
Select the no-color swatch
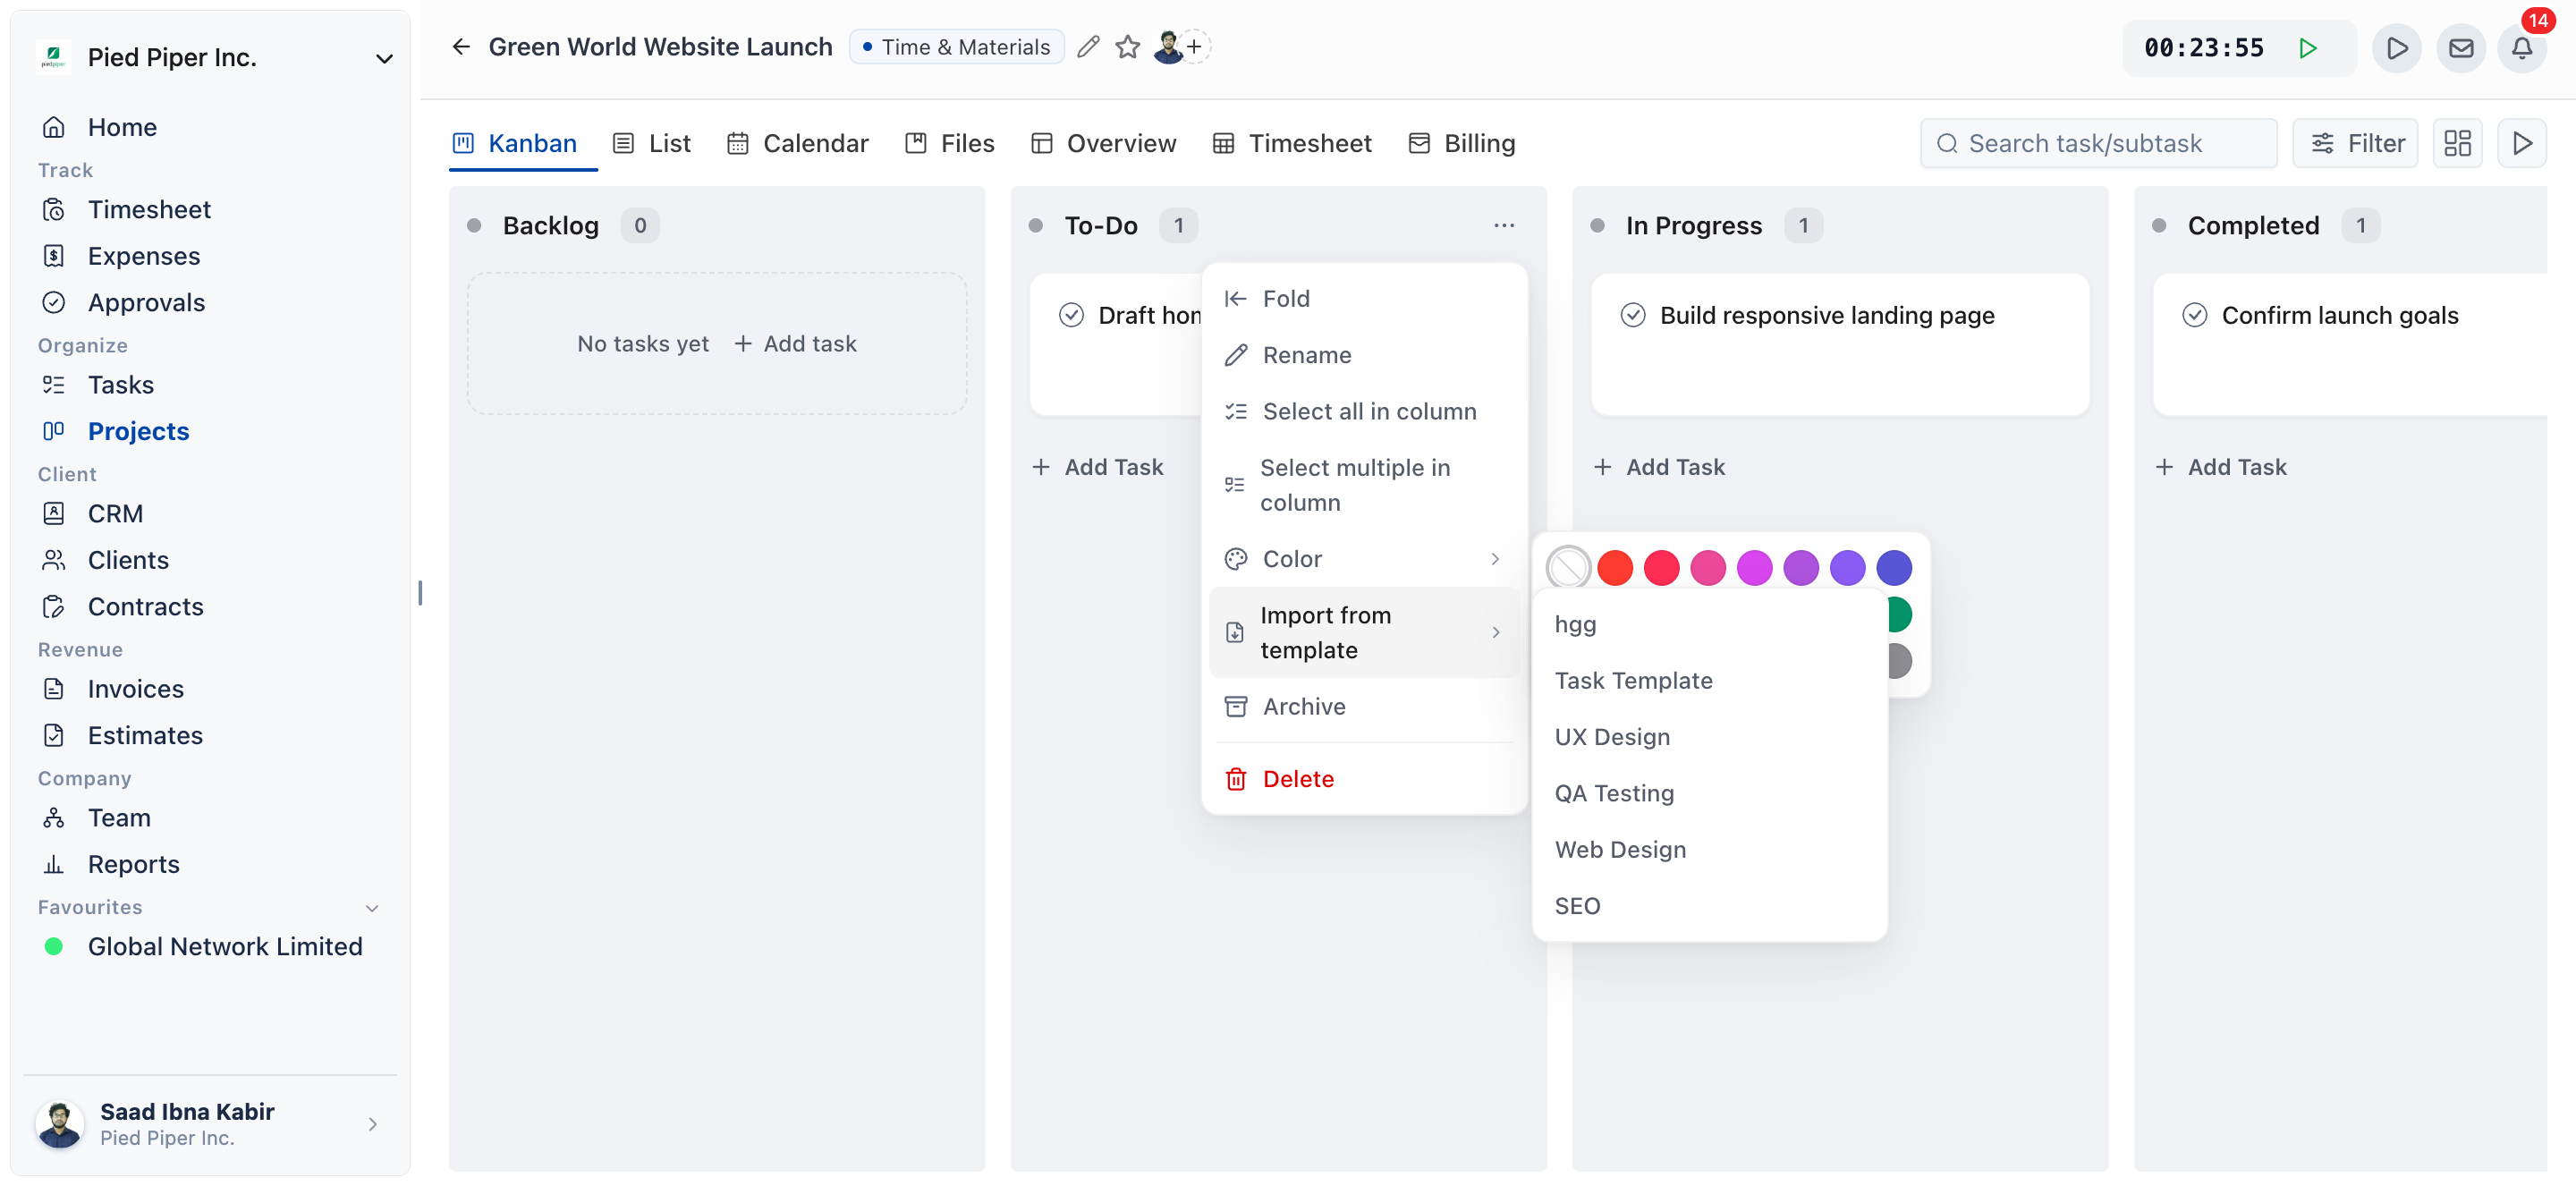point(1567,567)
